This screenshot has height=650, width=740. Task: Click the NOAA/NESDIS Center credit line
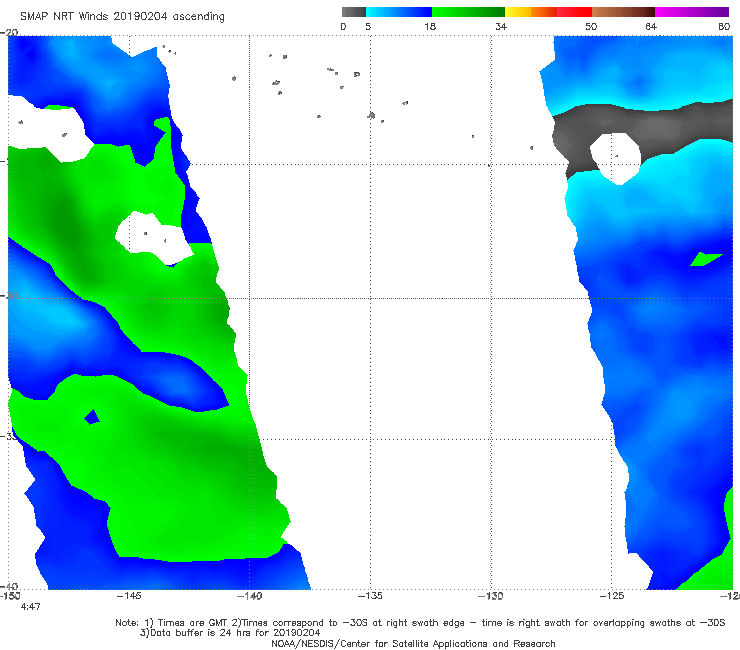(413, 643)
